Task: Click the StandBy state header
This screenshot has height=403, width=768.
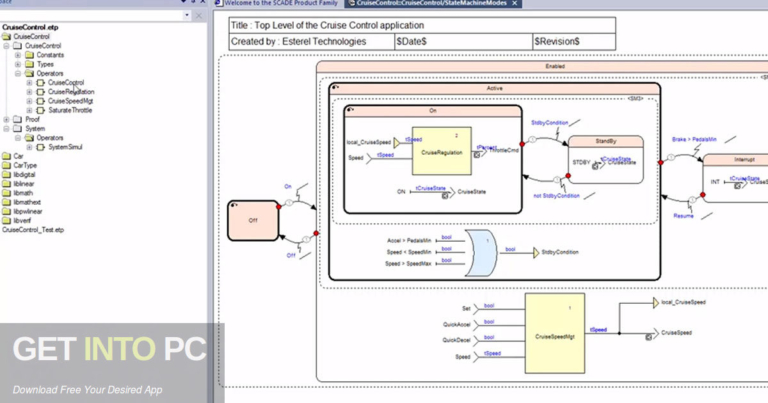Action: click(606, 141)
